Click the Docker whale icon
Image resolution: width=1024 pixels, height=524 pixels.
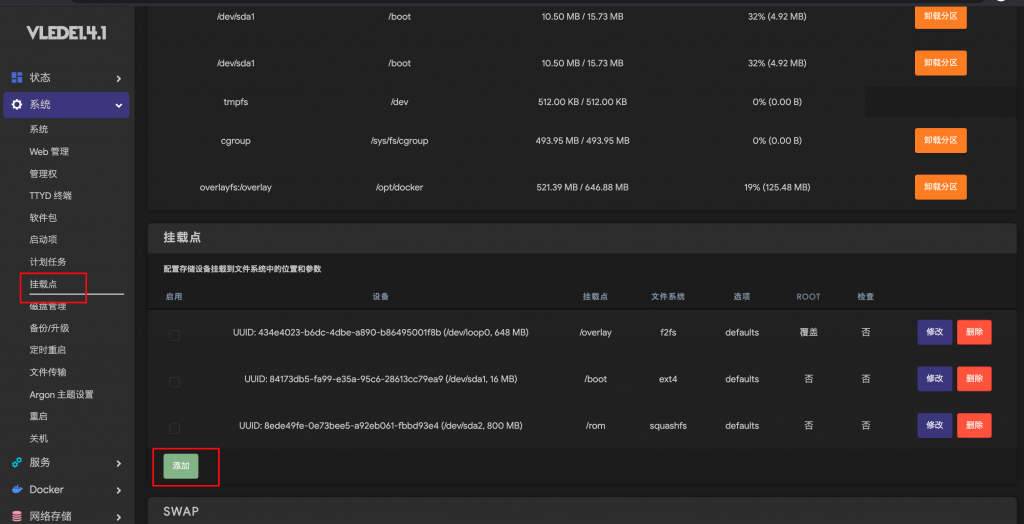tap(17, 490)
